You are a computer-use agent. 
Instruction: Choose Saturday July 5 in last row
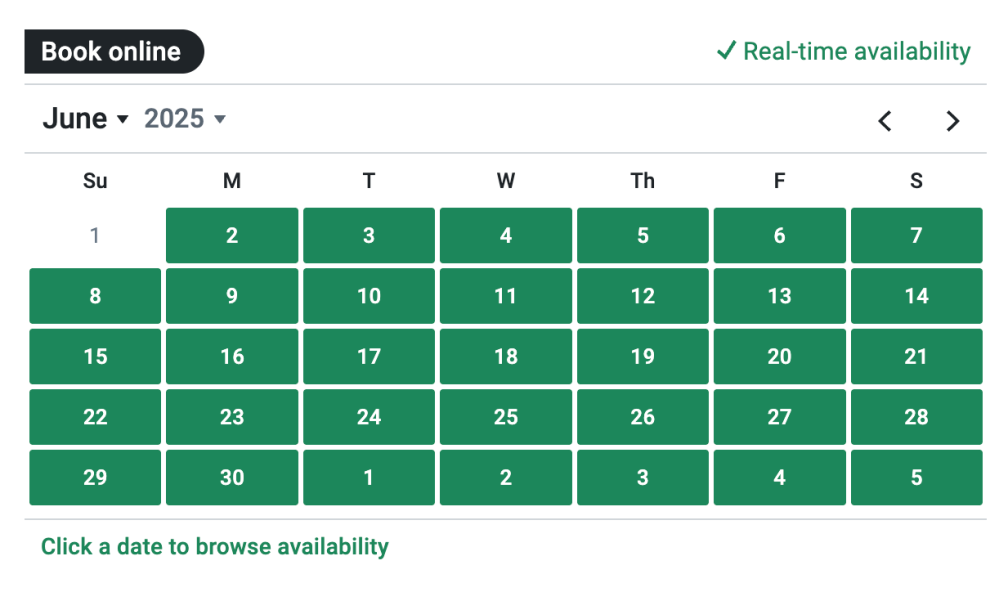coord(916,478)
